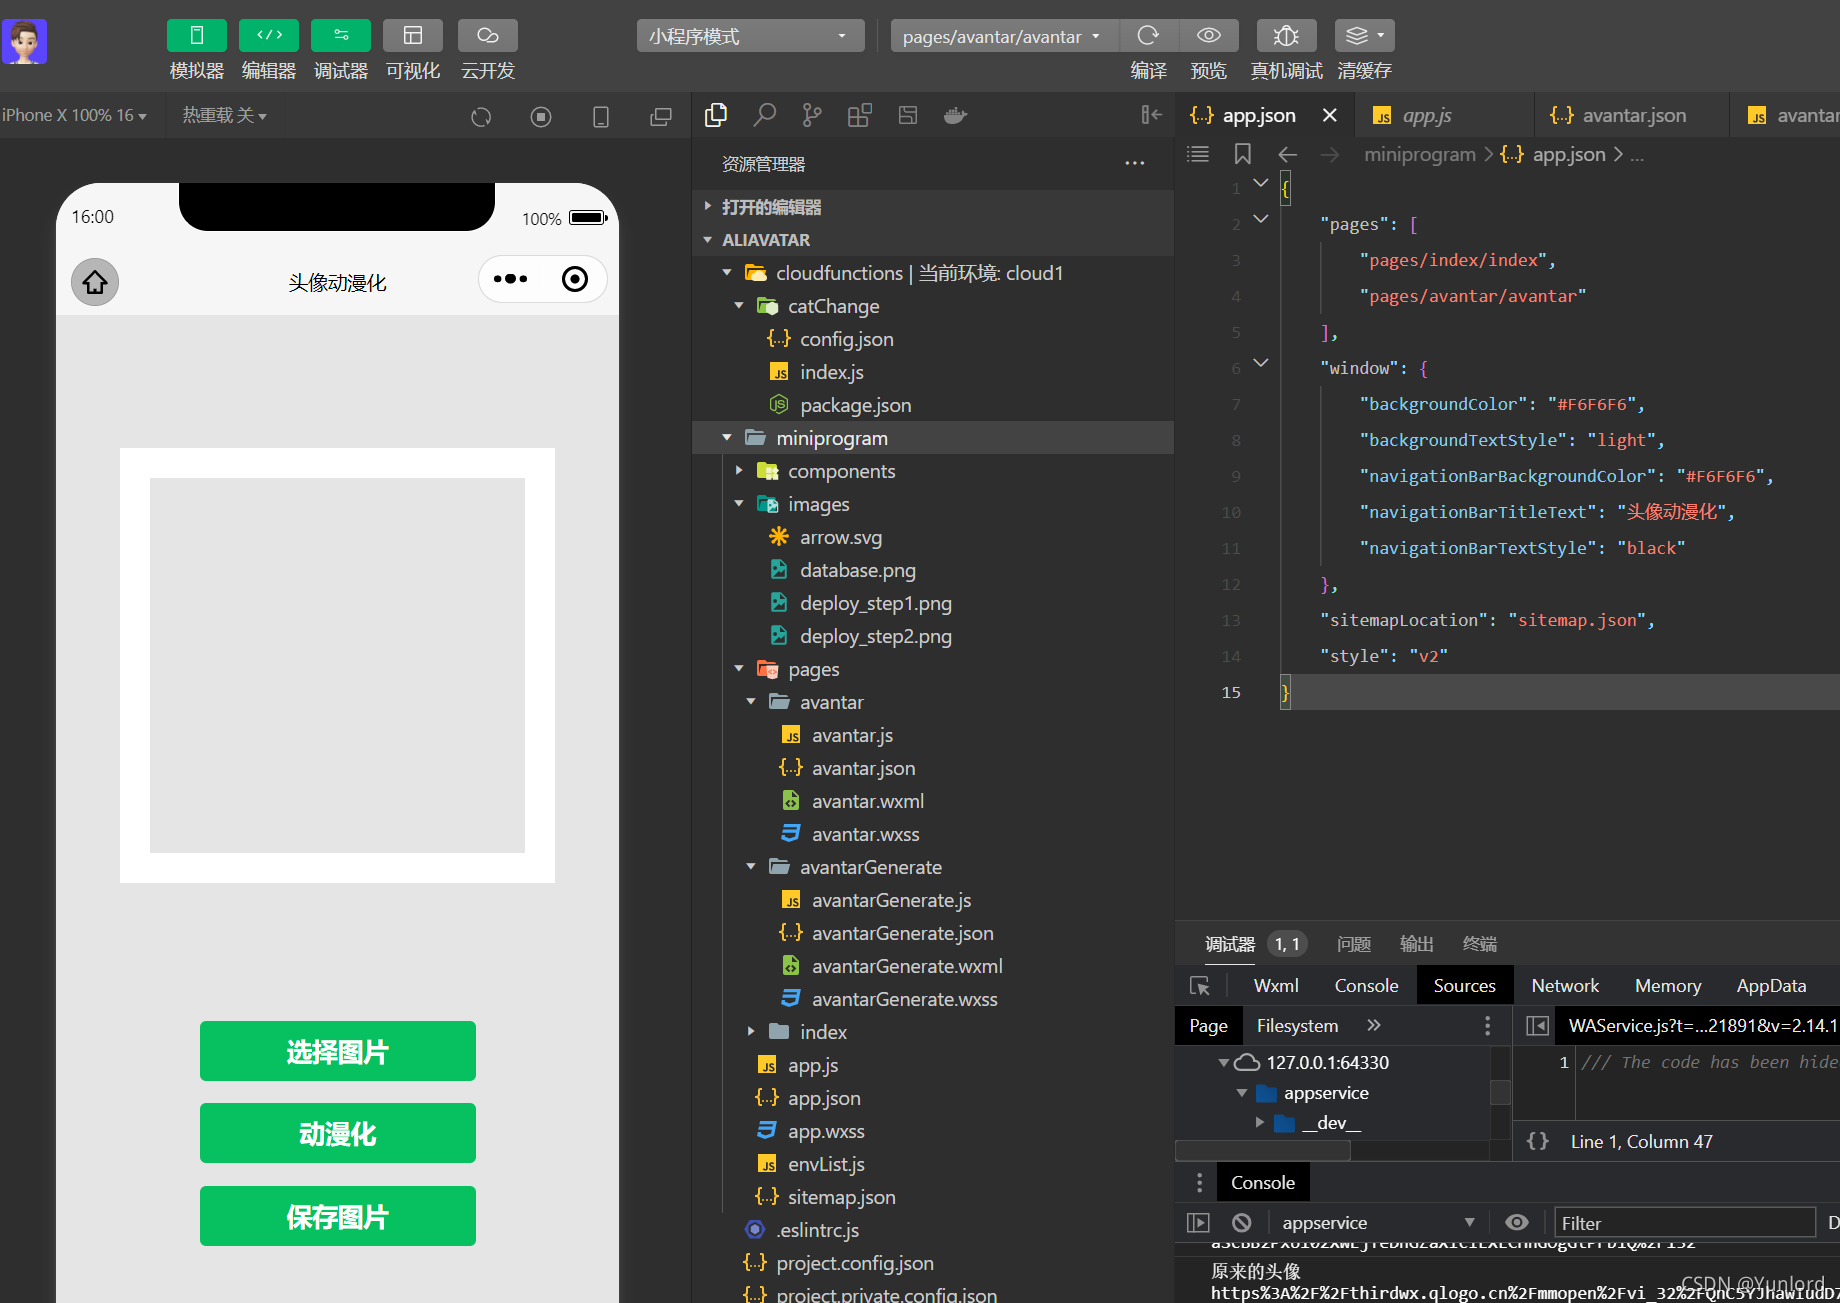Switch to the Problems panel tab
The image size is (1840, 1303).
coord(1354,944)
